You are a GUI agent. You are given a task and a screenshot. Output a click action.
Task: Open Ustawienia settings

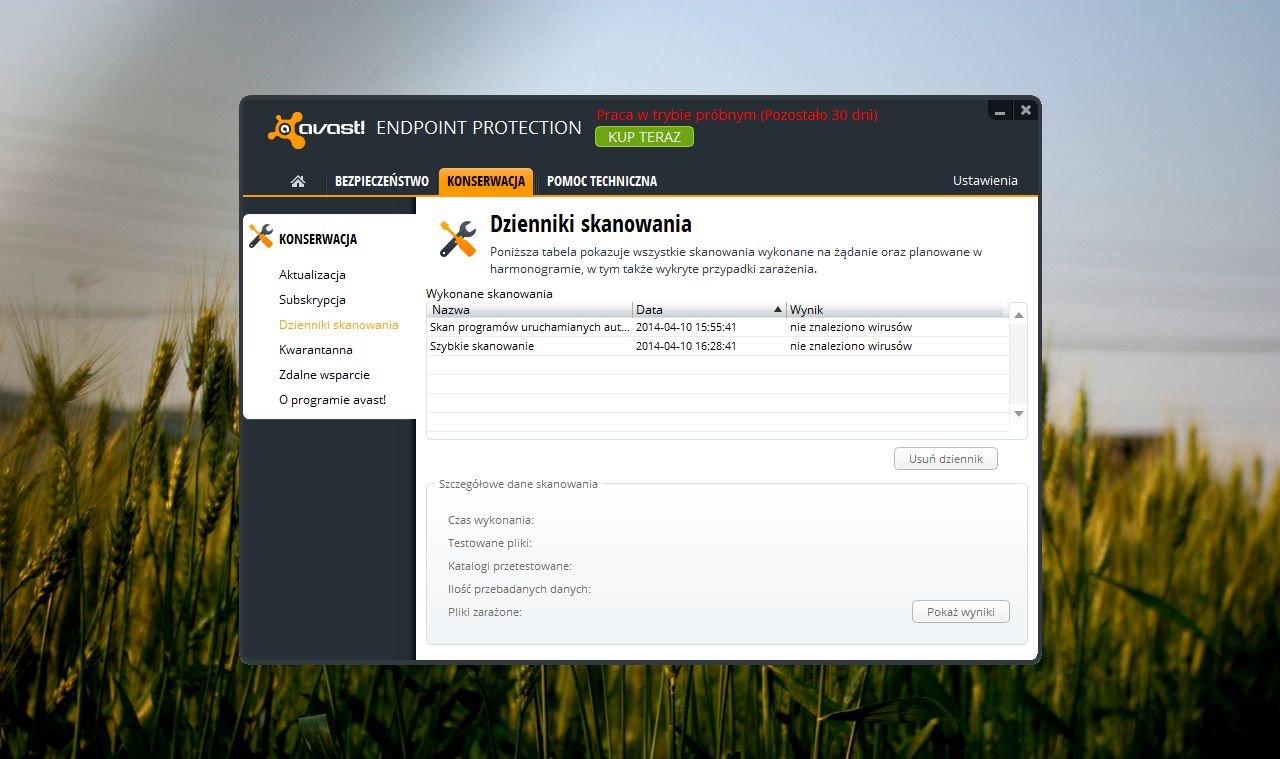click(x=985, y=181)
